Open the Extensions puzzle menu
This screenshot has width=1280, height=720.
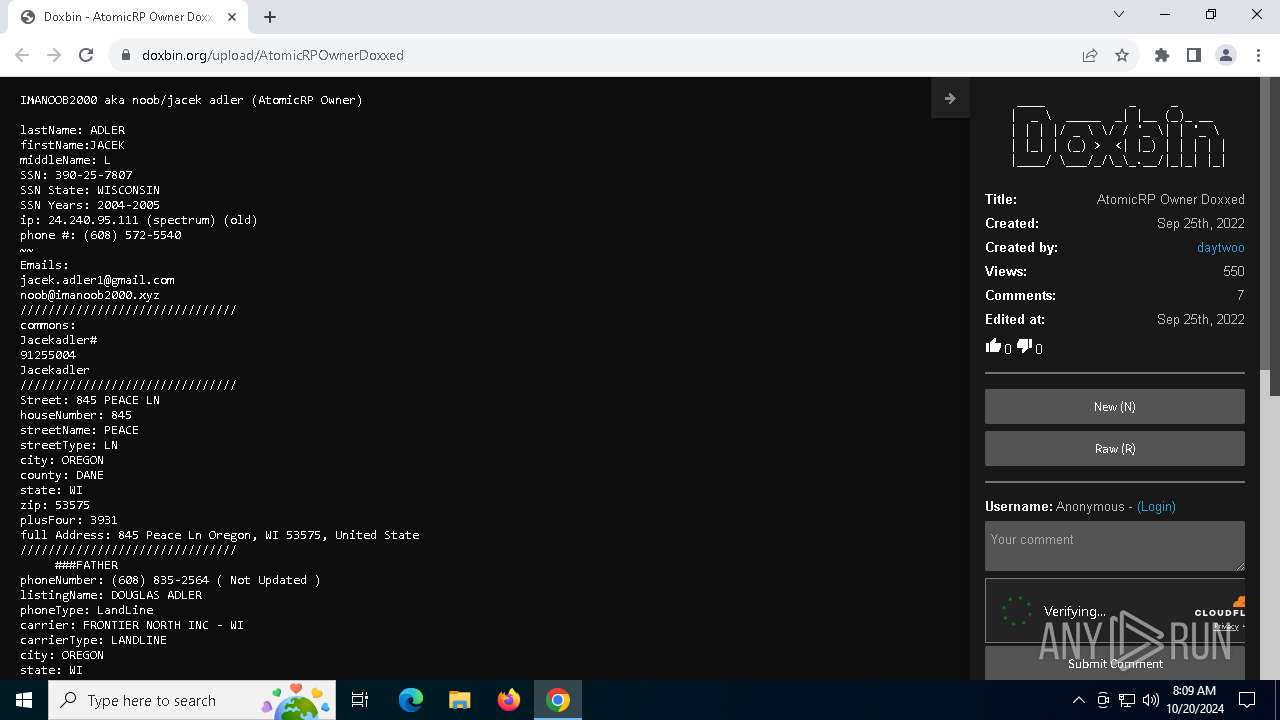point(1162,55)
